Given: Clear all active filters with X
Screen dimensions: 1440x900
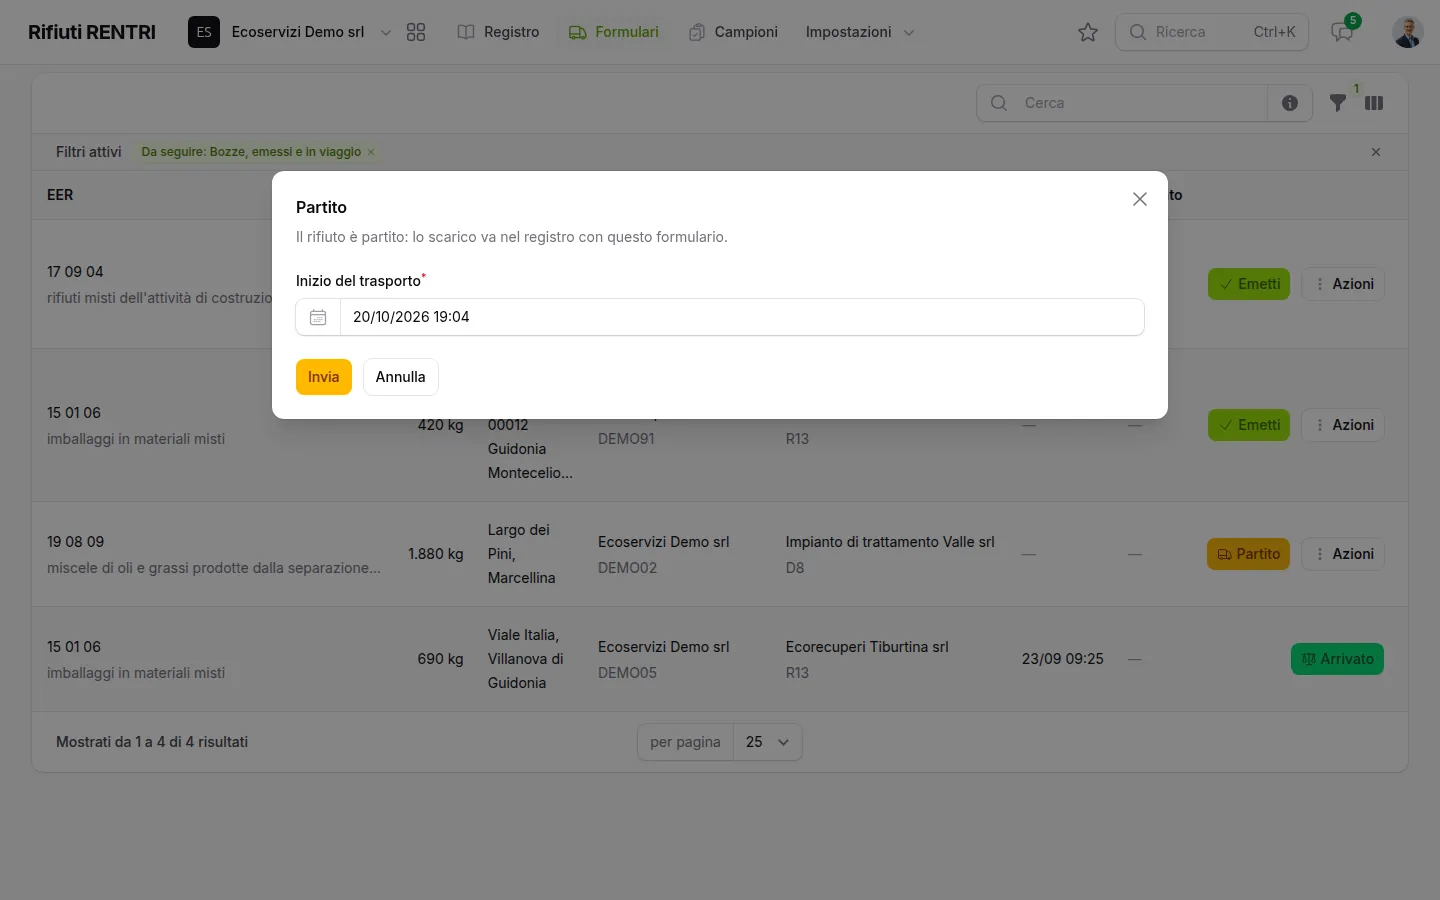Looking at the screenshot, I should tap(1376, 152).
